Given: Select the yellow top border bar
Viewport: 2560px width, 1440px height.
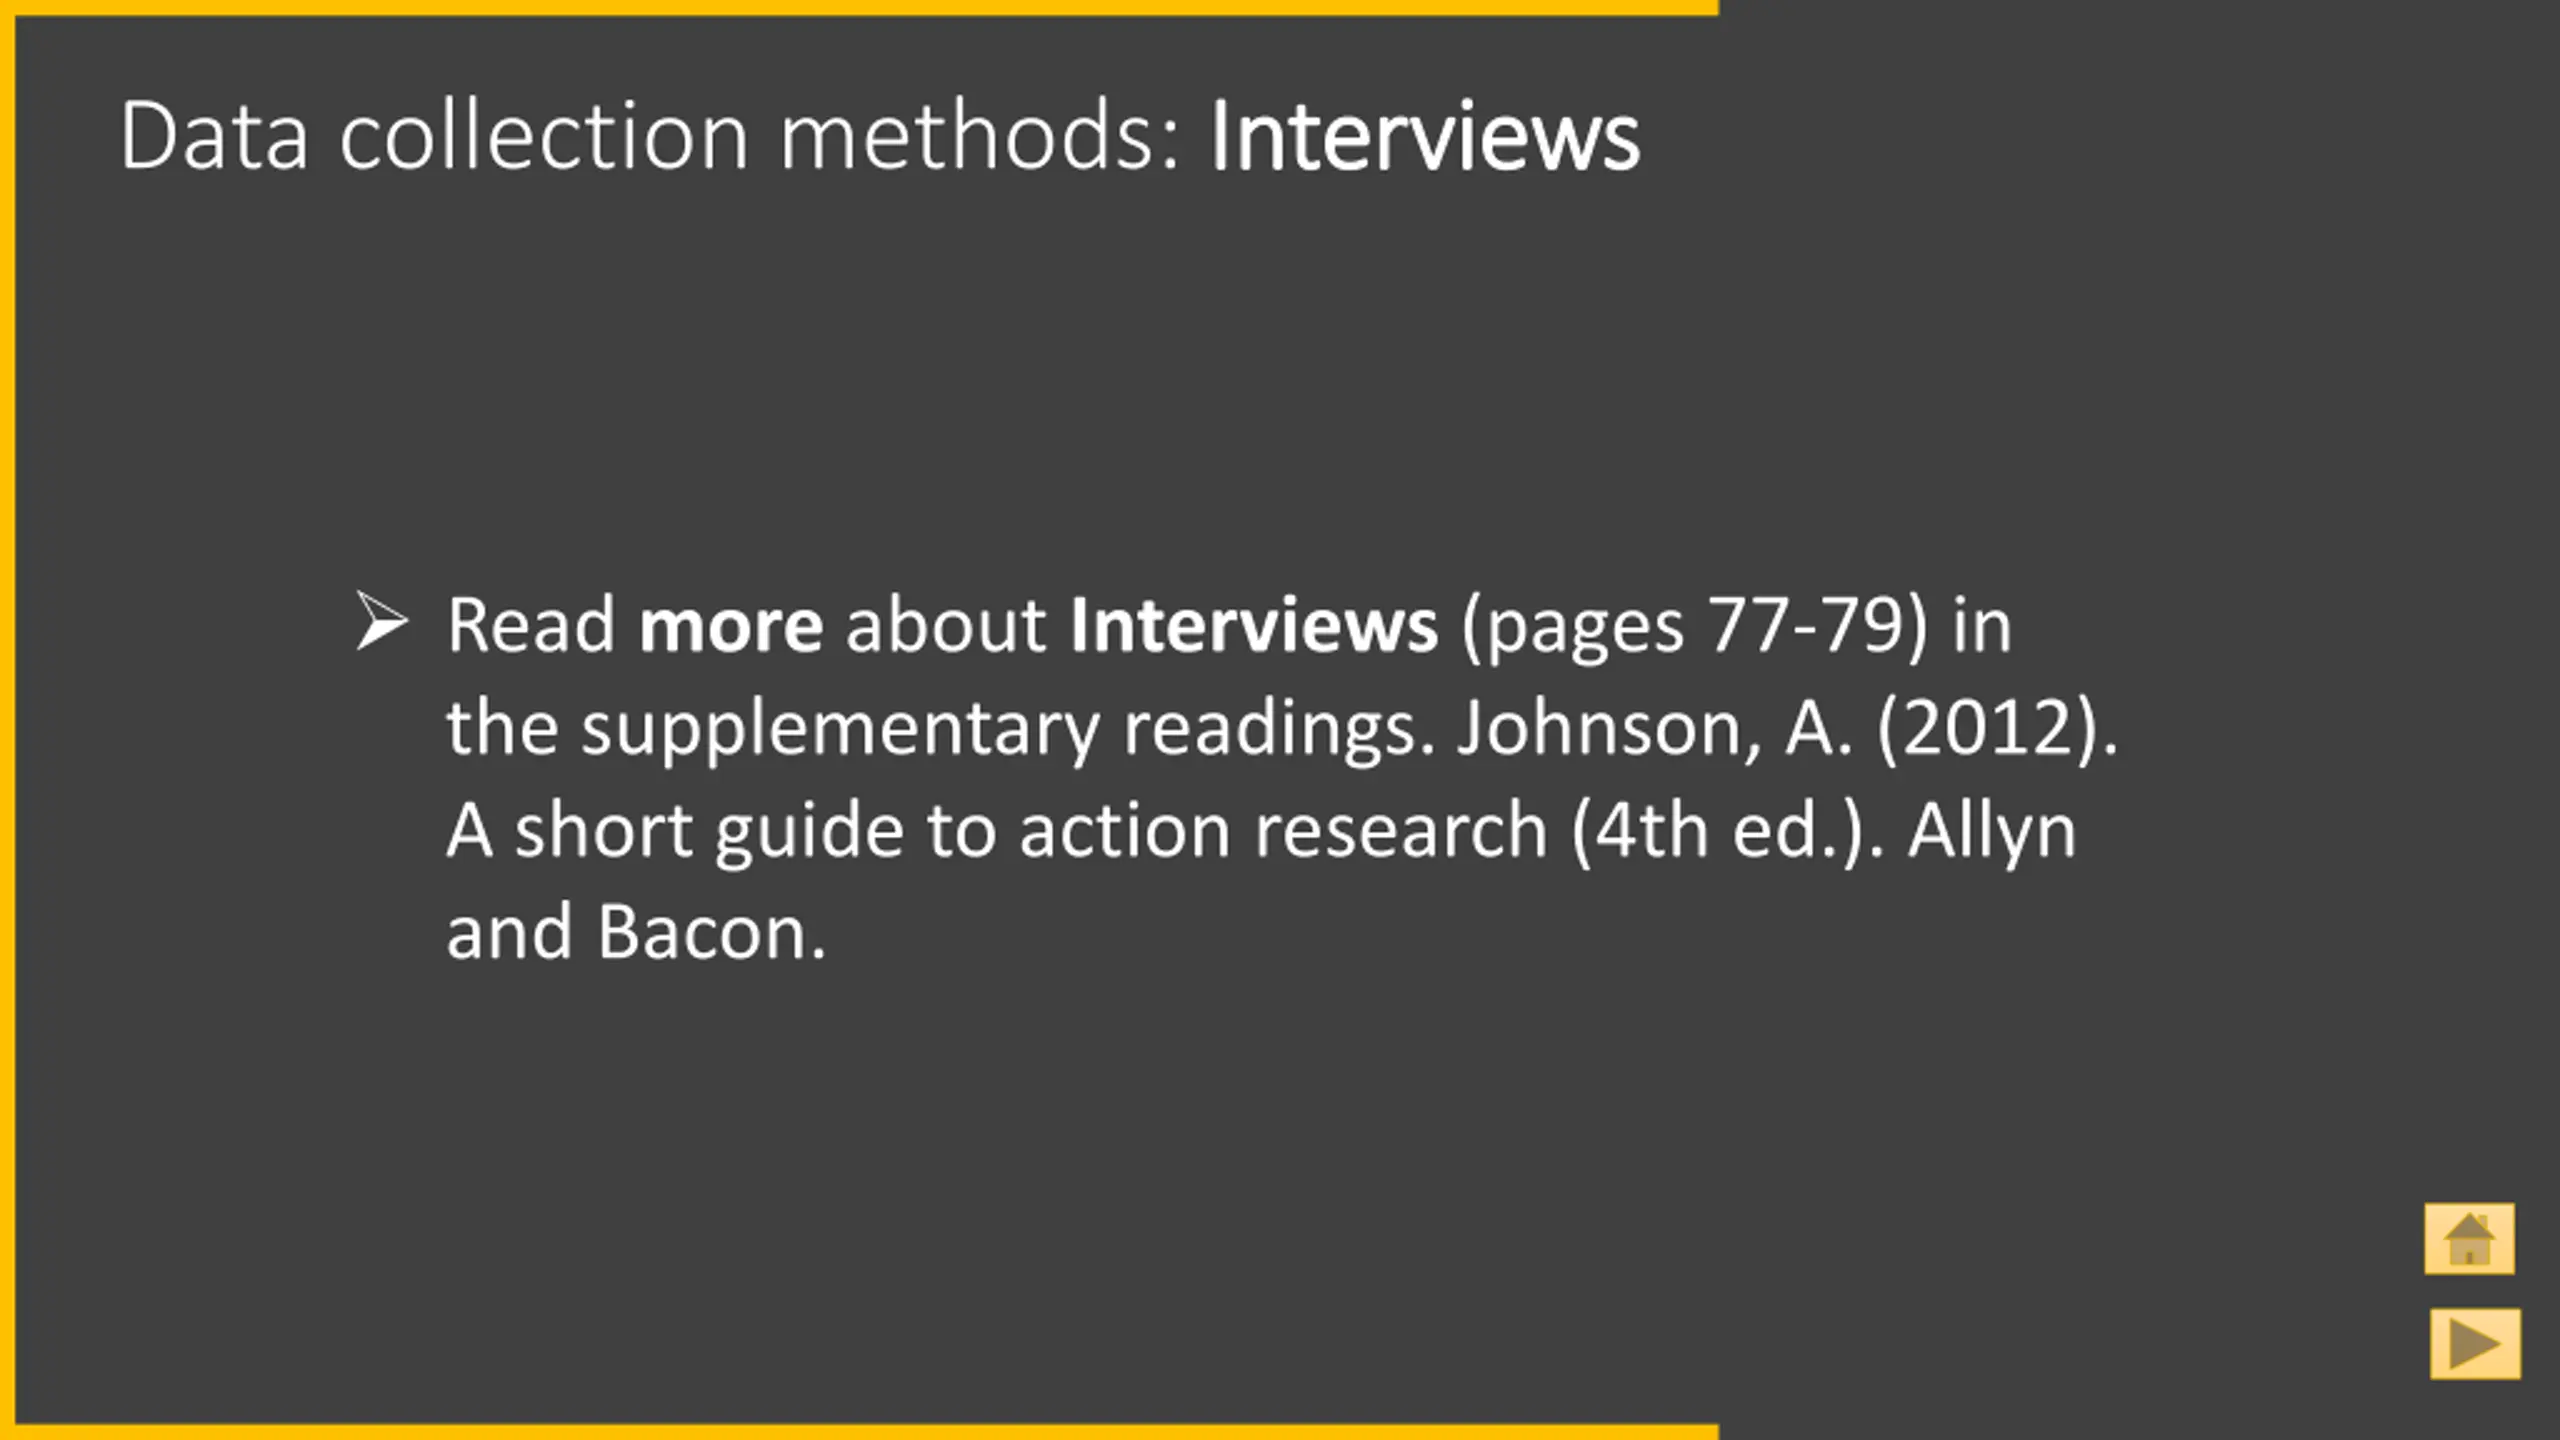Looking at the screenshot, I should click(x=860, y=7).
